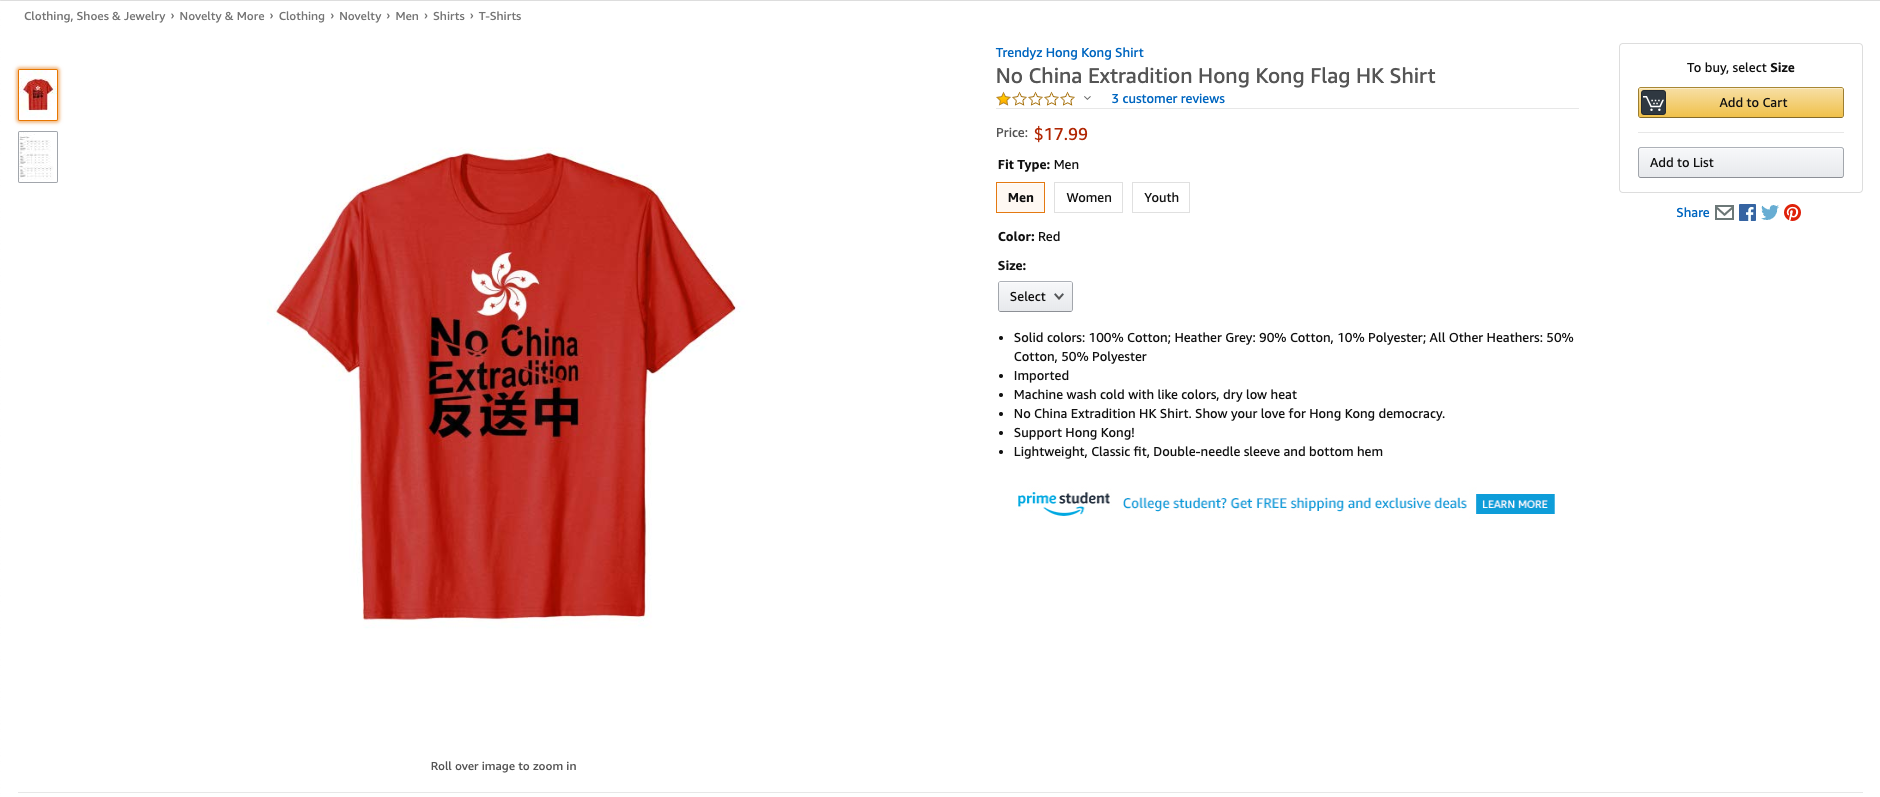The image size is (1880, 797).
Task: Click the Learn More badge
Action: [x=1514, y=504]
